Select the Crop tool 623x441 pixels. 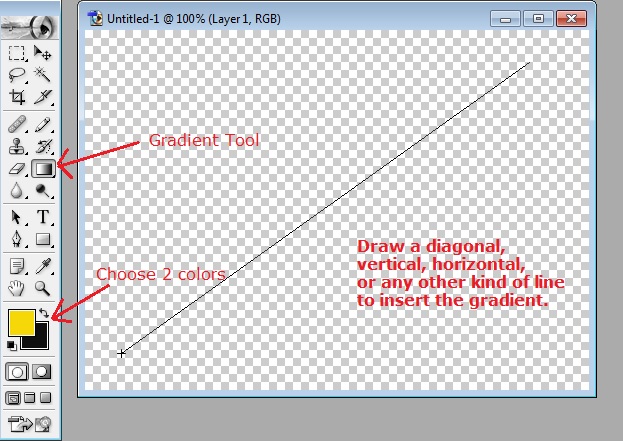point(17,97)
